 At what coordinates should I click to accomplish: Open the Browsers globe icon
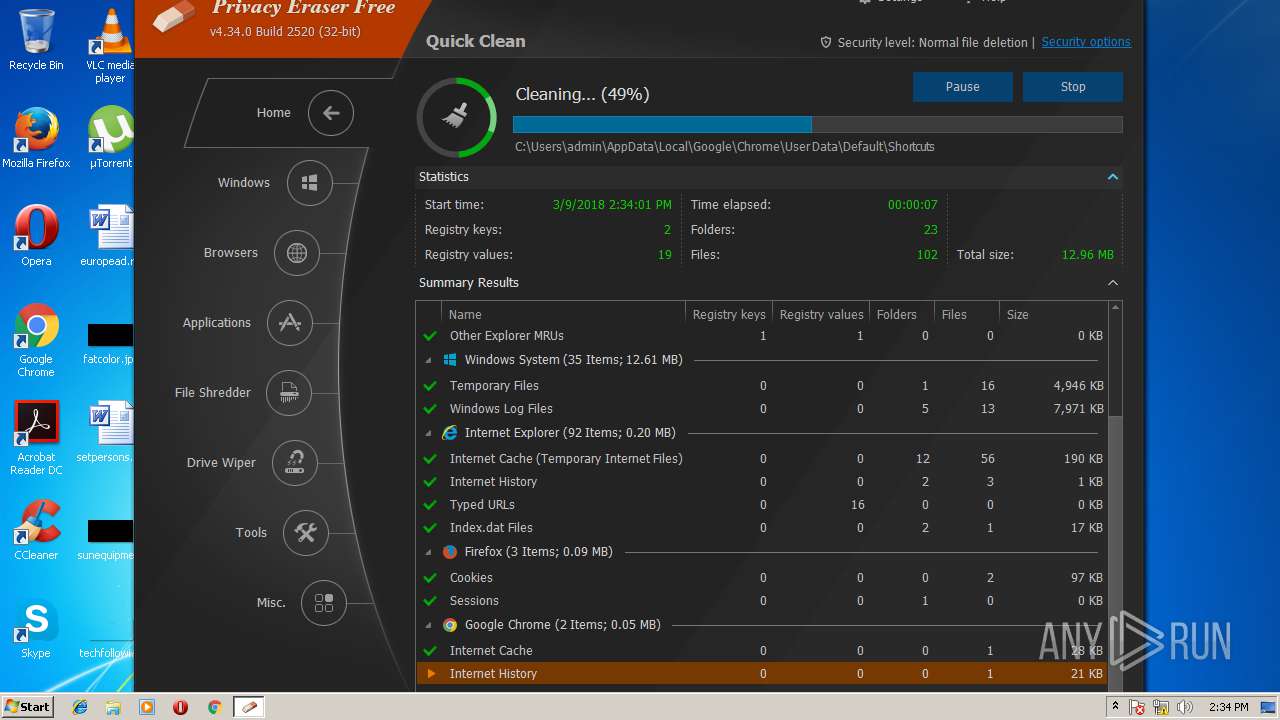point(297,253)
